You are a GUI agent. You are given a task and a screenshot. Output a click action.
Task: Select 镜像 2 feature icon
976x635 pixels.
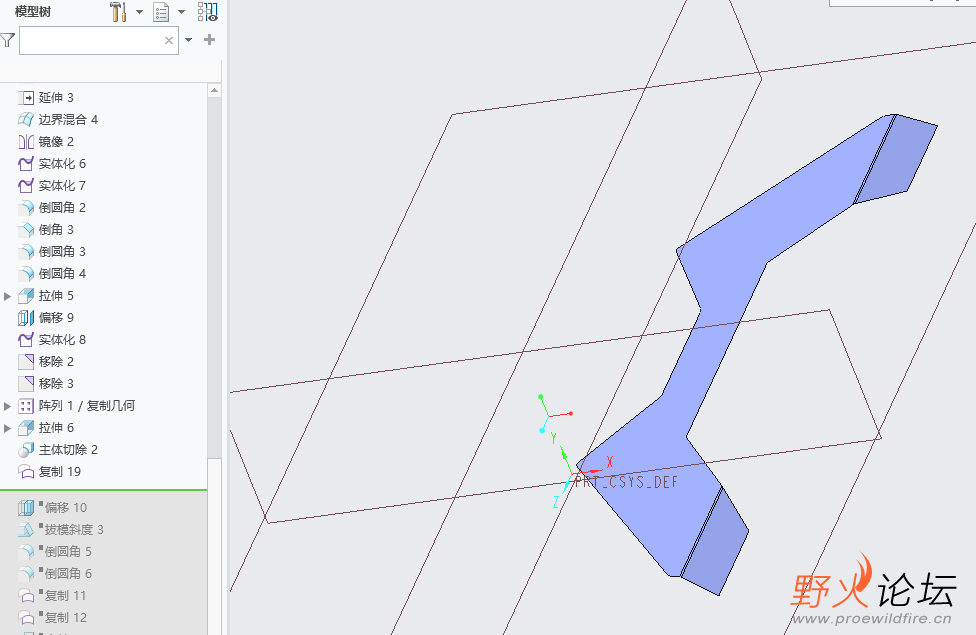pos(26,142)
